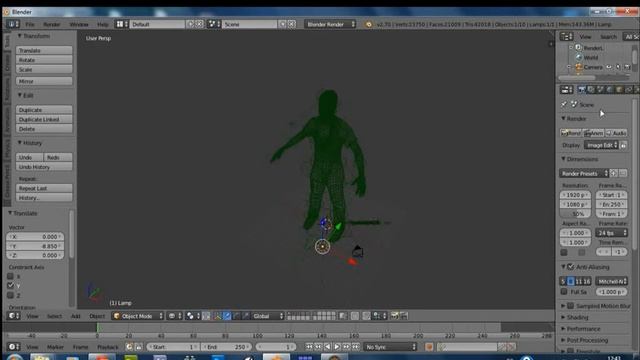Click the outliner editor type icon
The image size is (640, 360).
coord(566,37)
